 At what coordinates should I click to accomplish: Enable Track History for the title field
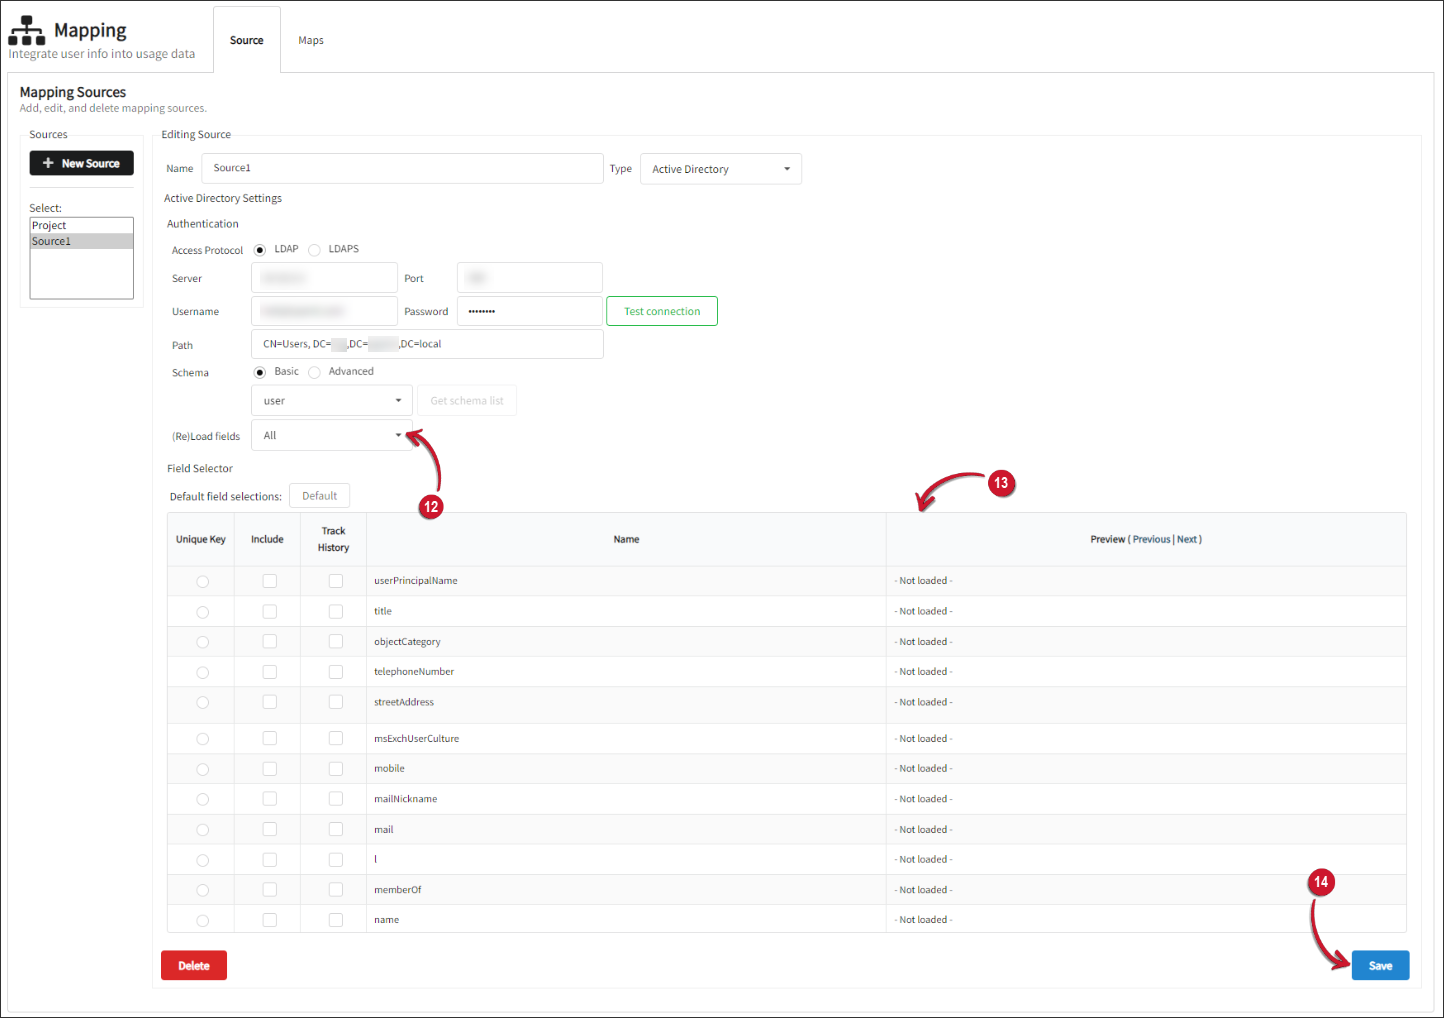[x=334, y=611]
